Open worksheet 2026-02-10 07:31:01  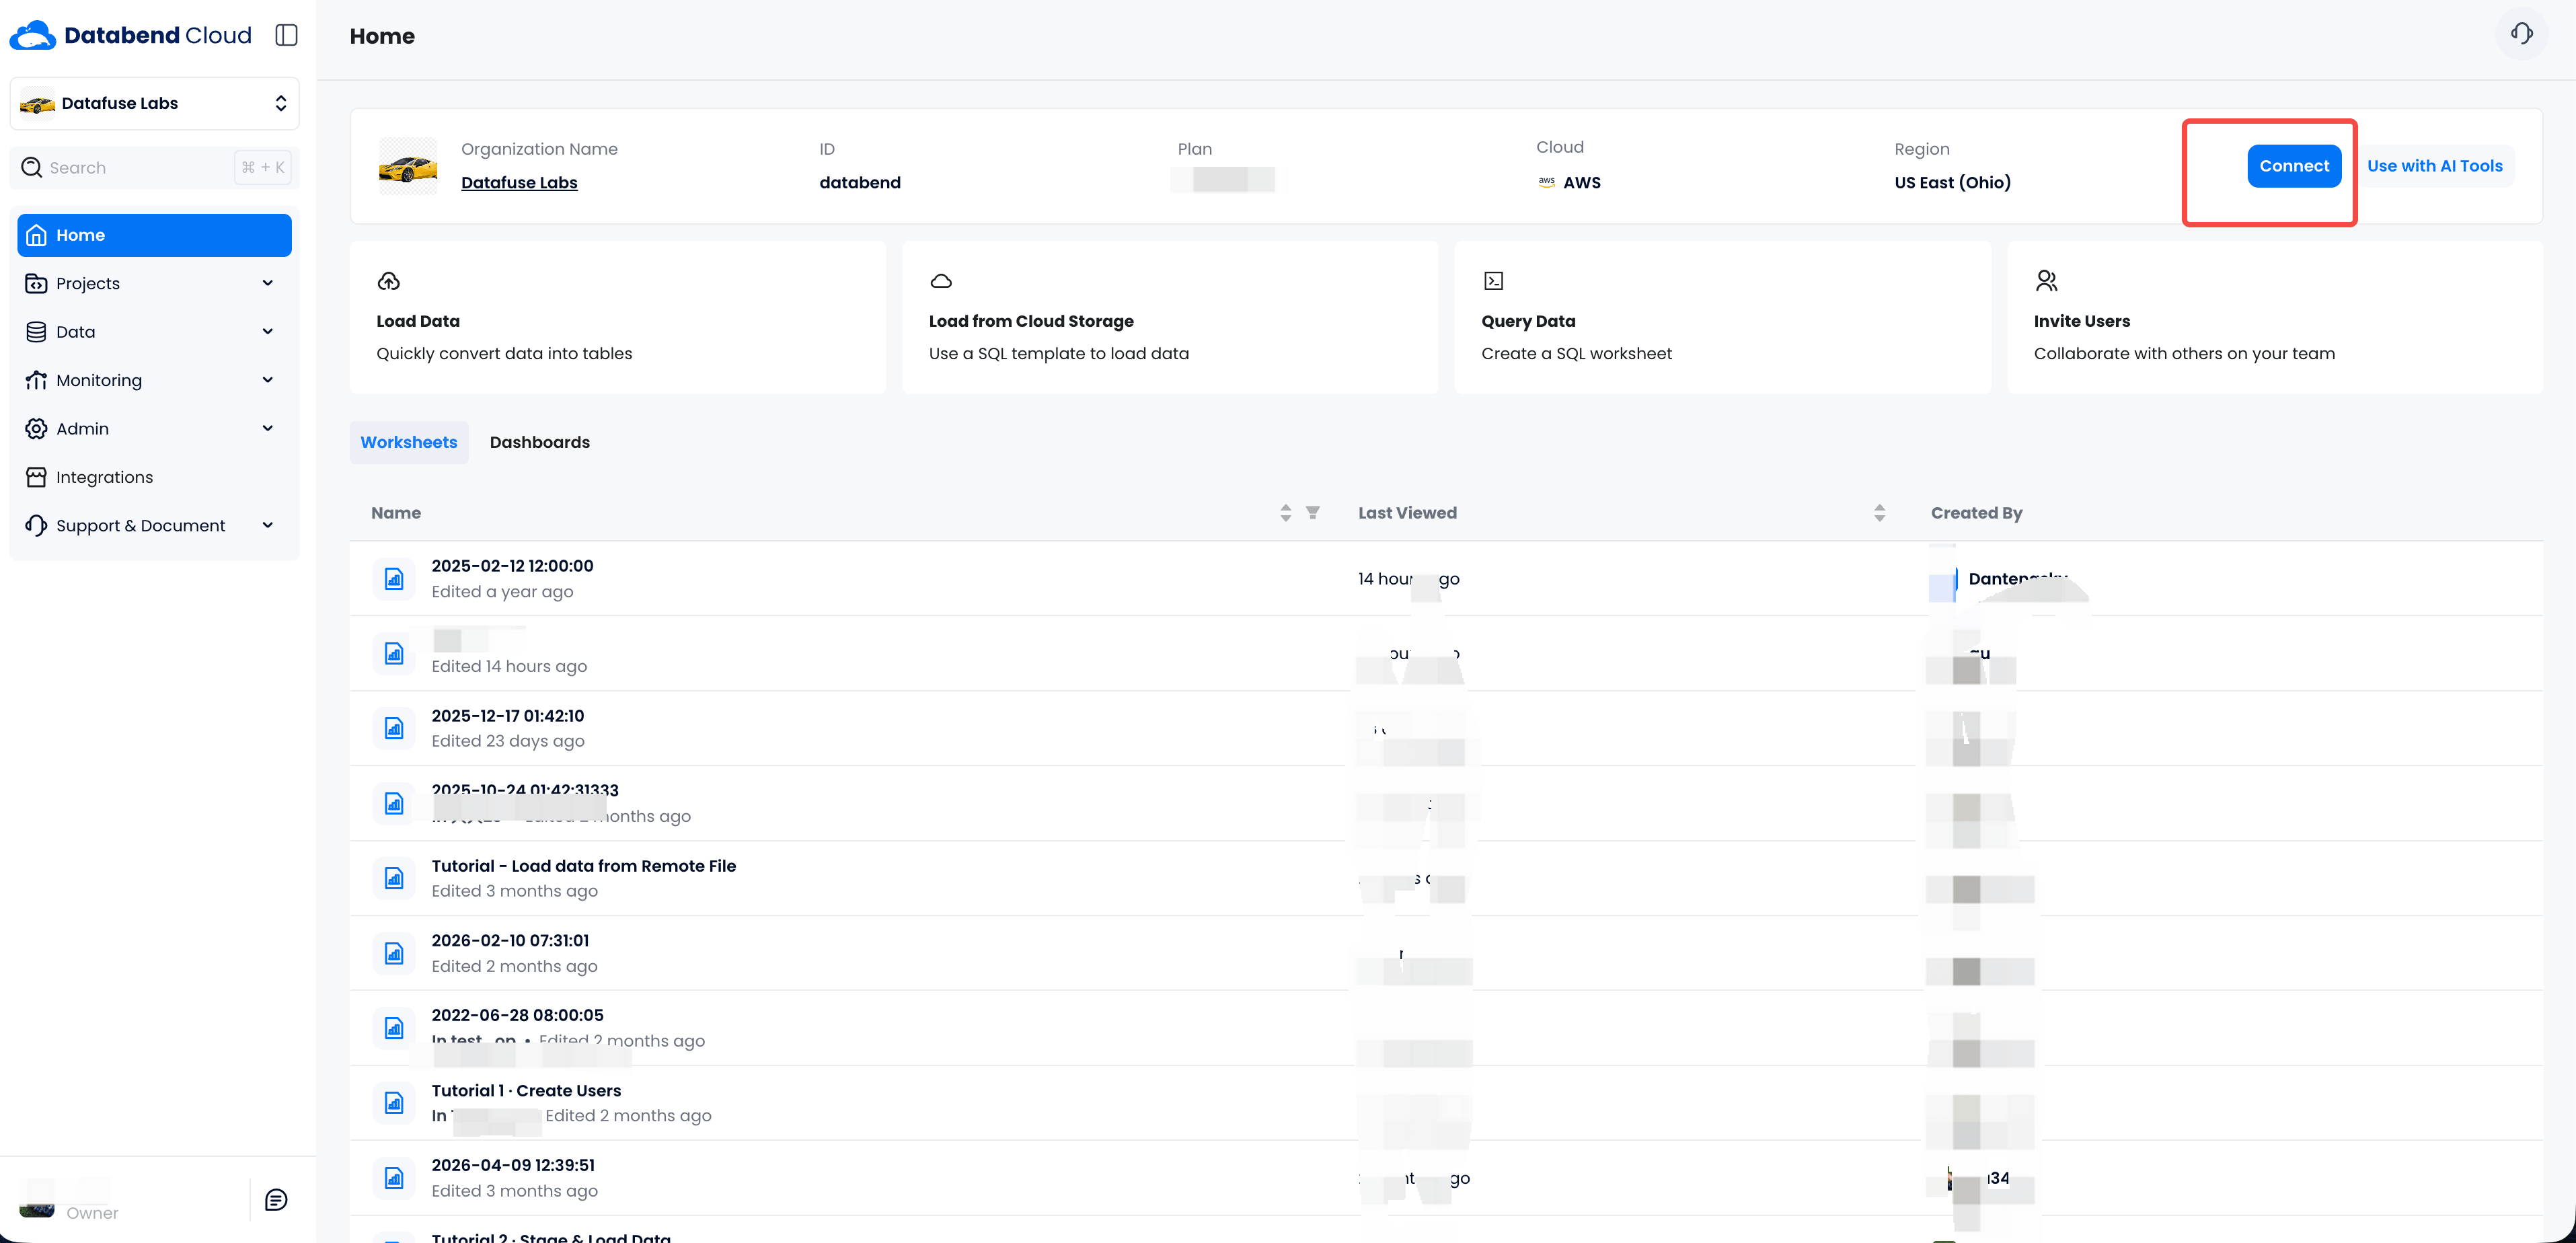point(510,940)
